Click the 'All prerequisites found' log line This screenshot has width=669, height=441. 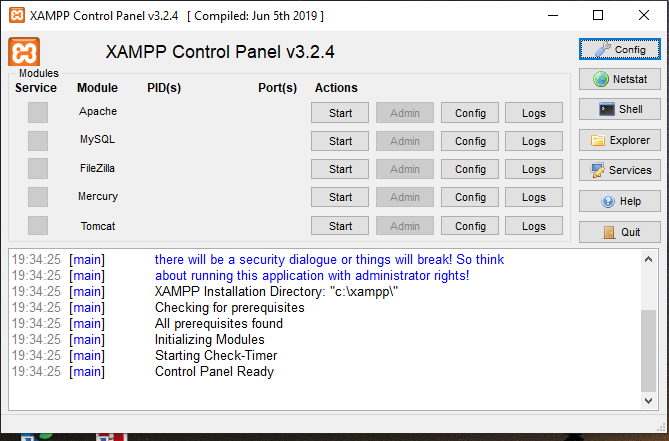pyautogui.click(x=218, y=323)
